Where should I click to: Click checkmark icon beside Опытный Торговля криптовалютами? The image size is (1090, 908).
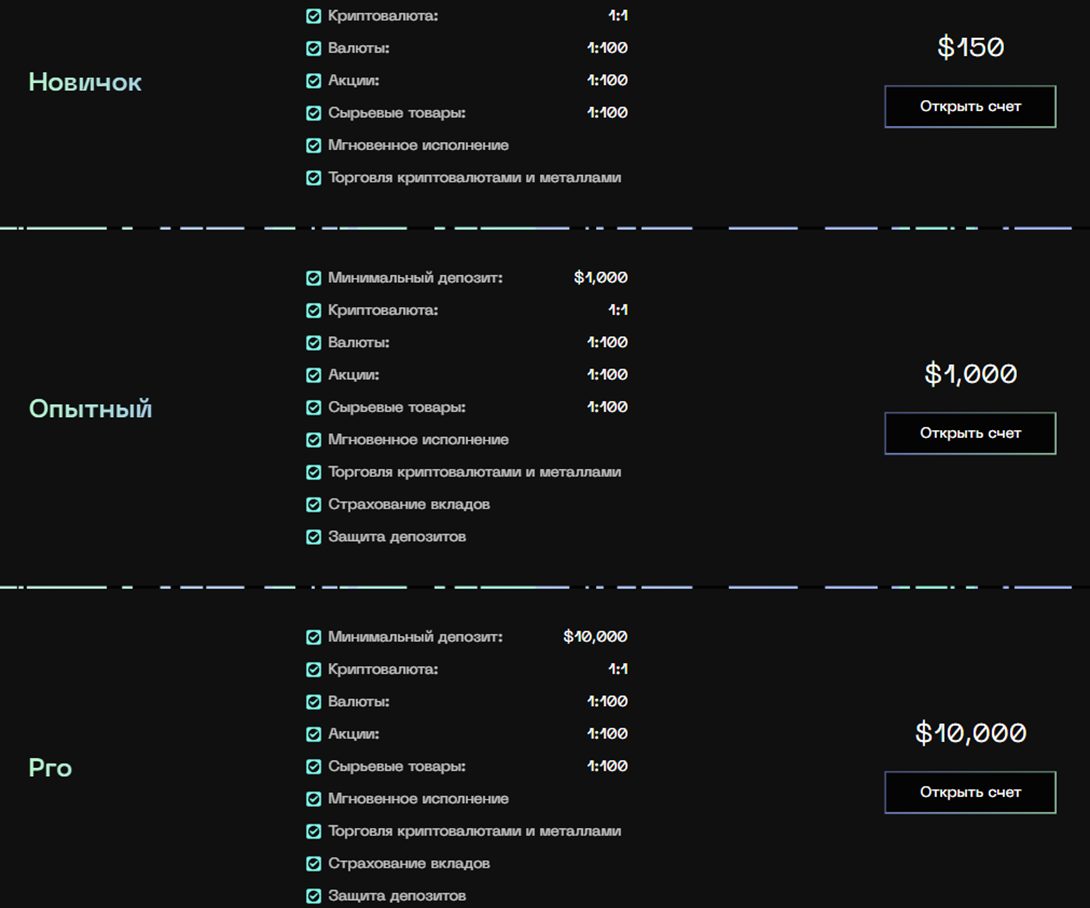coord(314,472)
